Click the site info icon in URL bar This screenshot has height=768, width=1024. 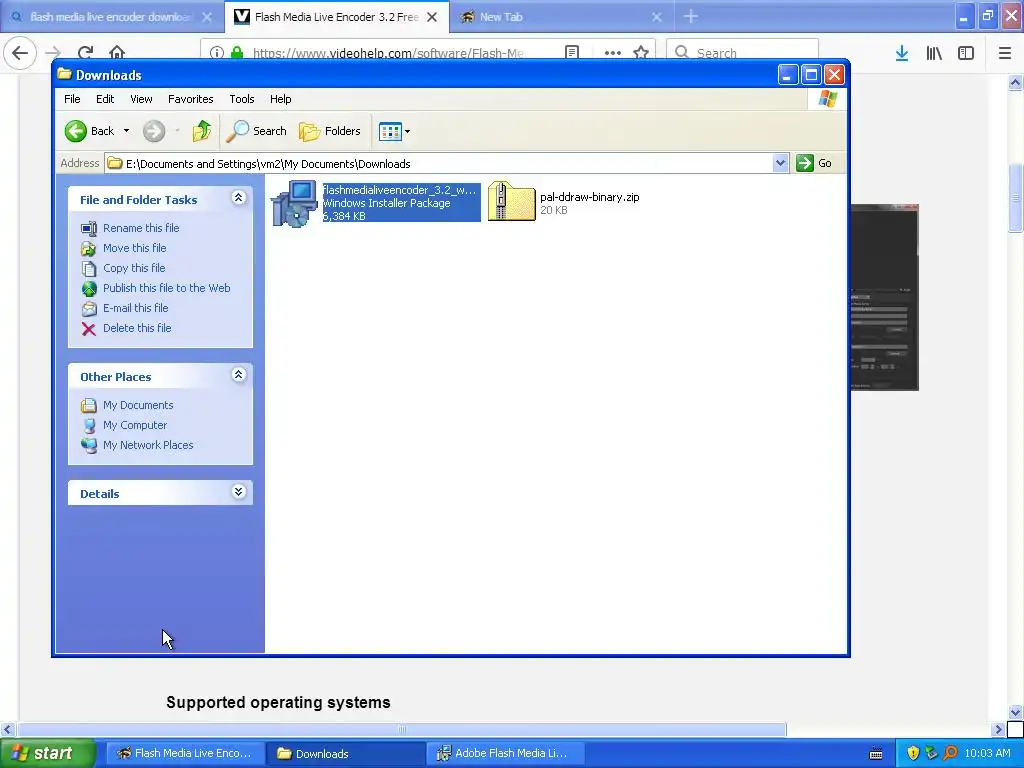pos(217,53)
